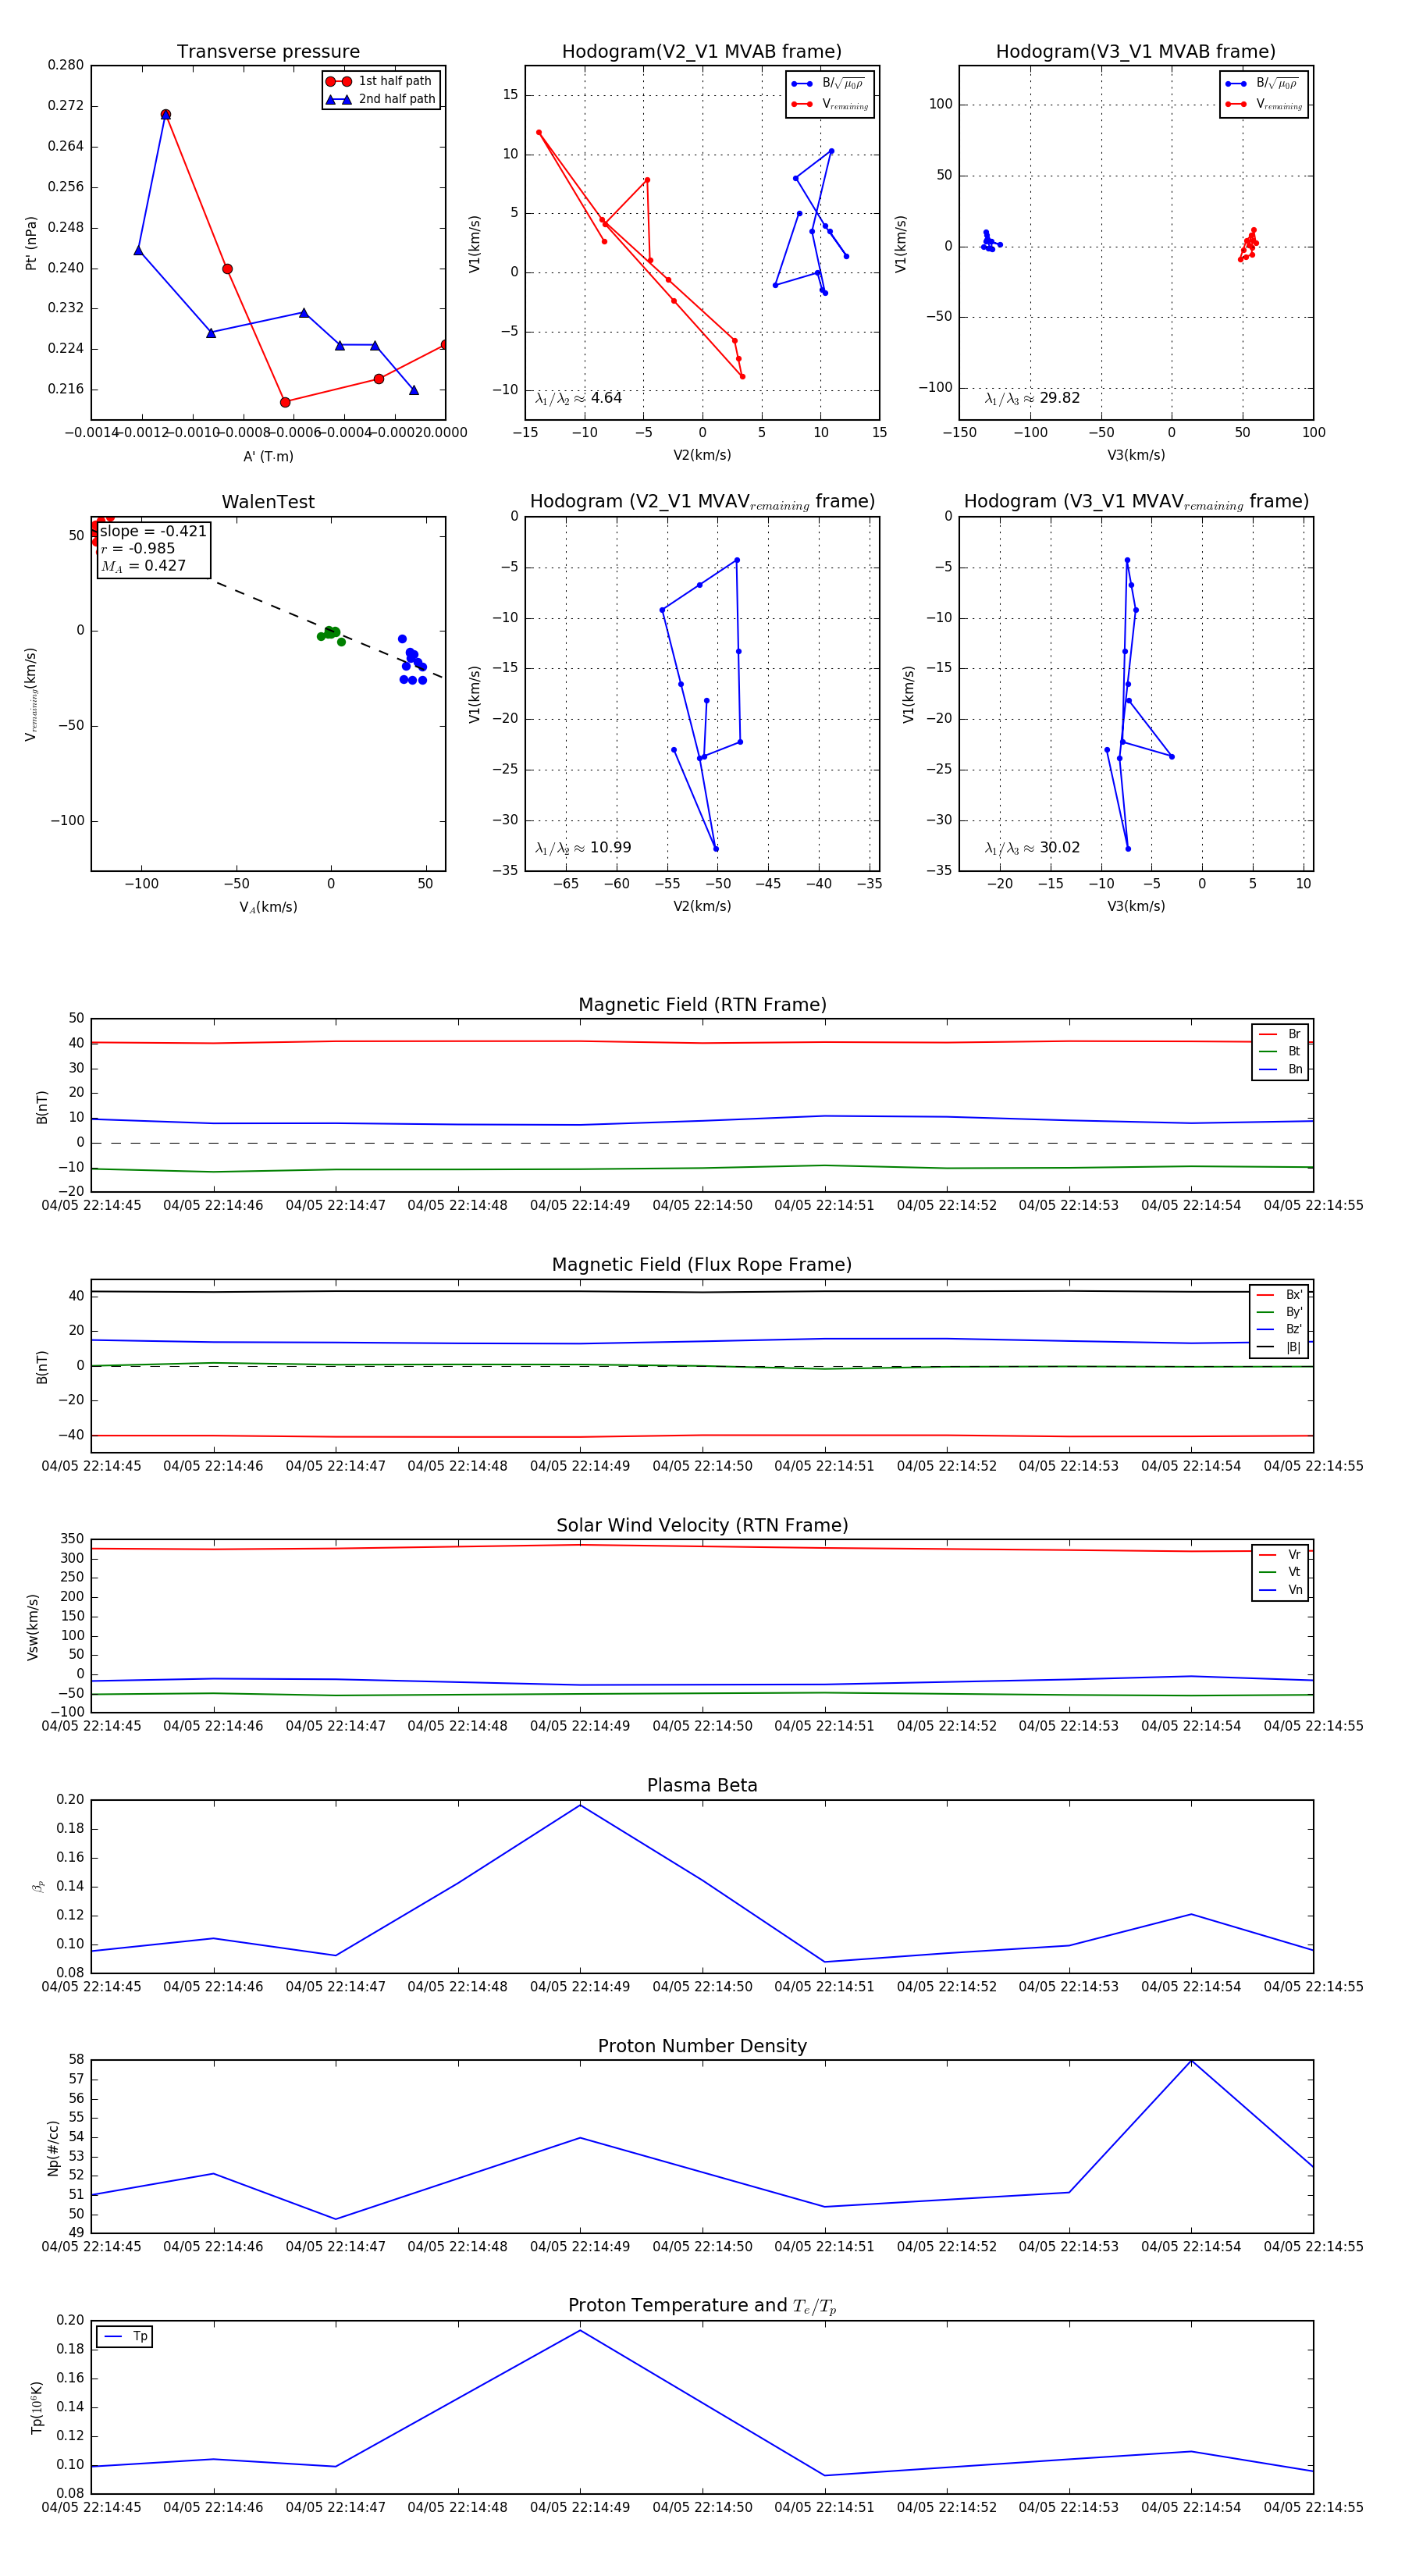Click the Proton Temperature curve peak near 22:14:49
The width and height of the screenshot is (1405, 2576).
(x=580, y=2331)
